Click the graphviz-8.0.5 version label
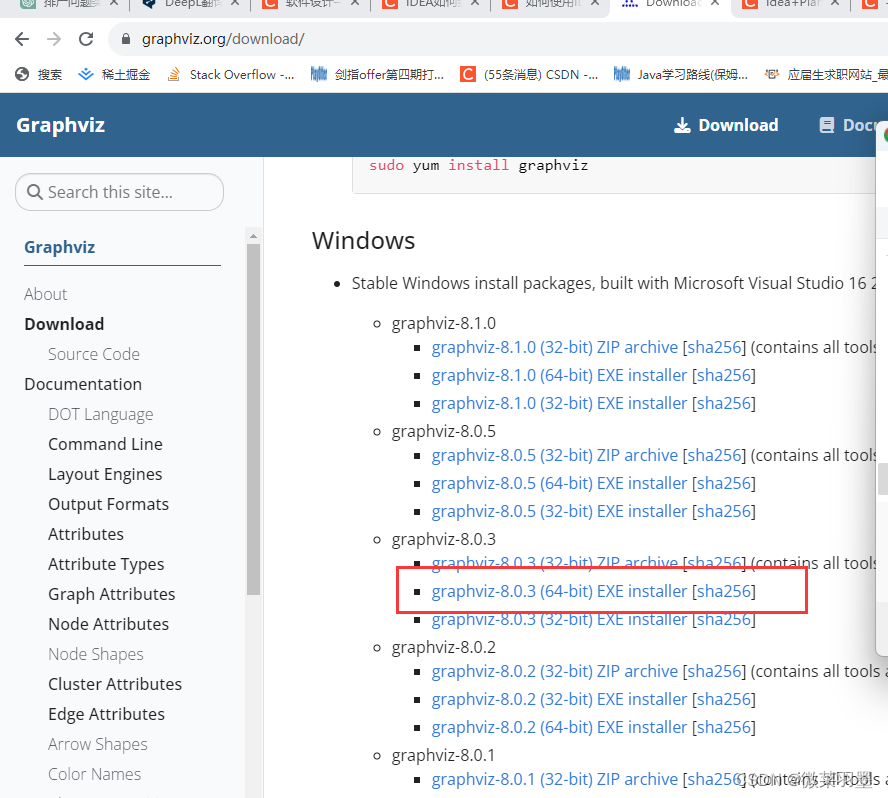 tap(443, 432)
